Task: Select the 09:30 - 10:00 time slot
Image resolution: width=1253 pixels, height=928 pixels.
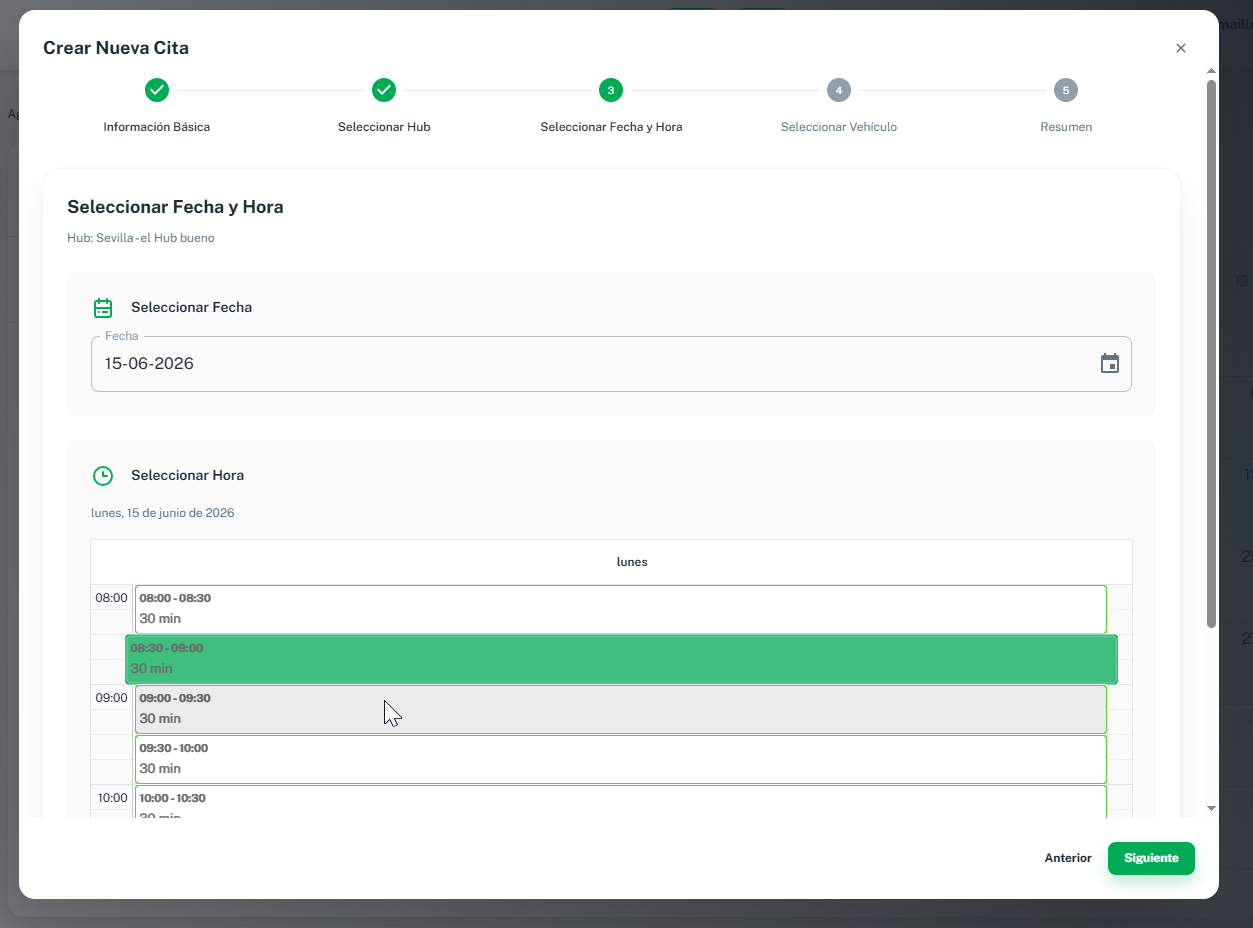Action: (x=621, y=759)
